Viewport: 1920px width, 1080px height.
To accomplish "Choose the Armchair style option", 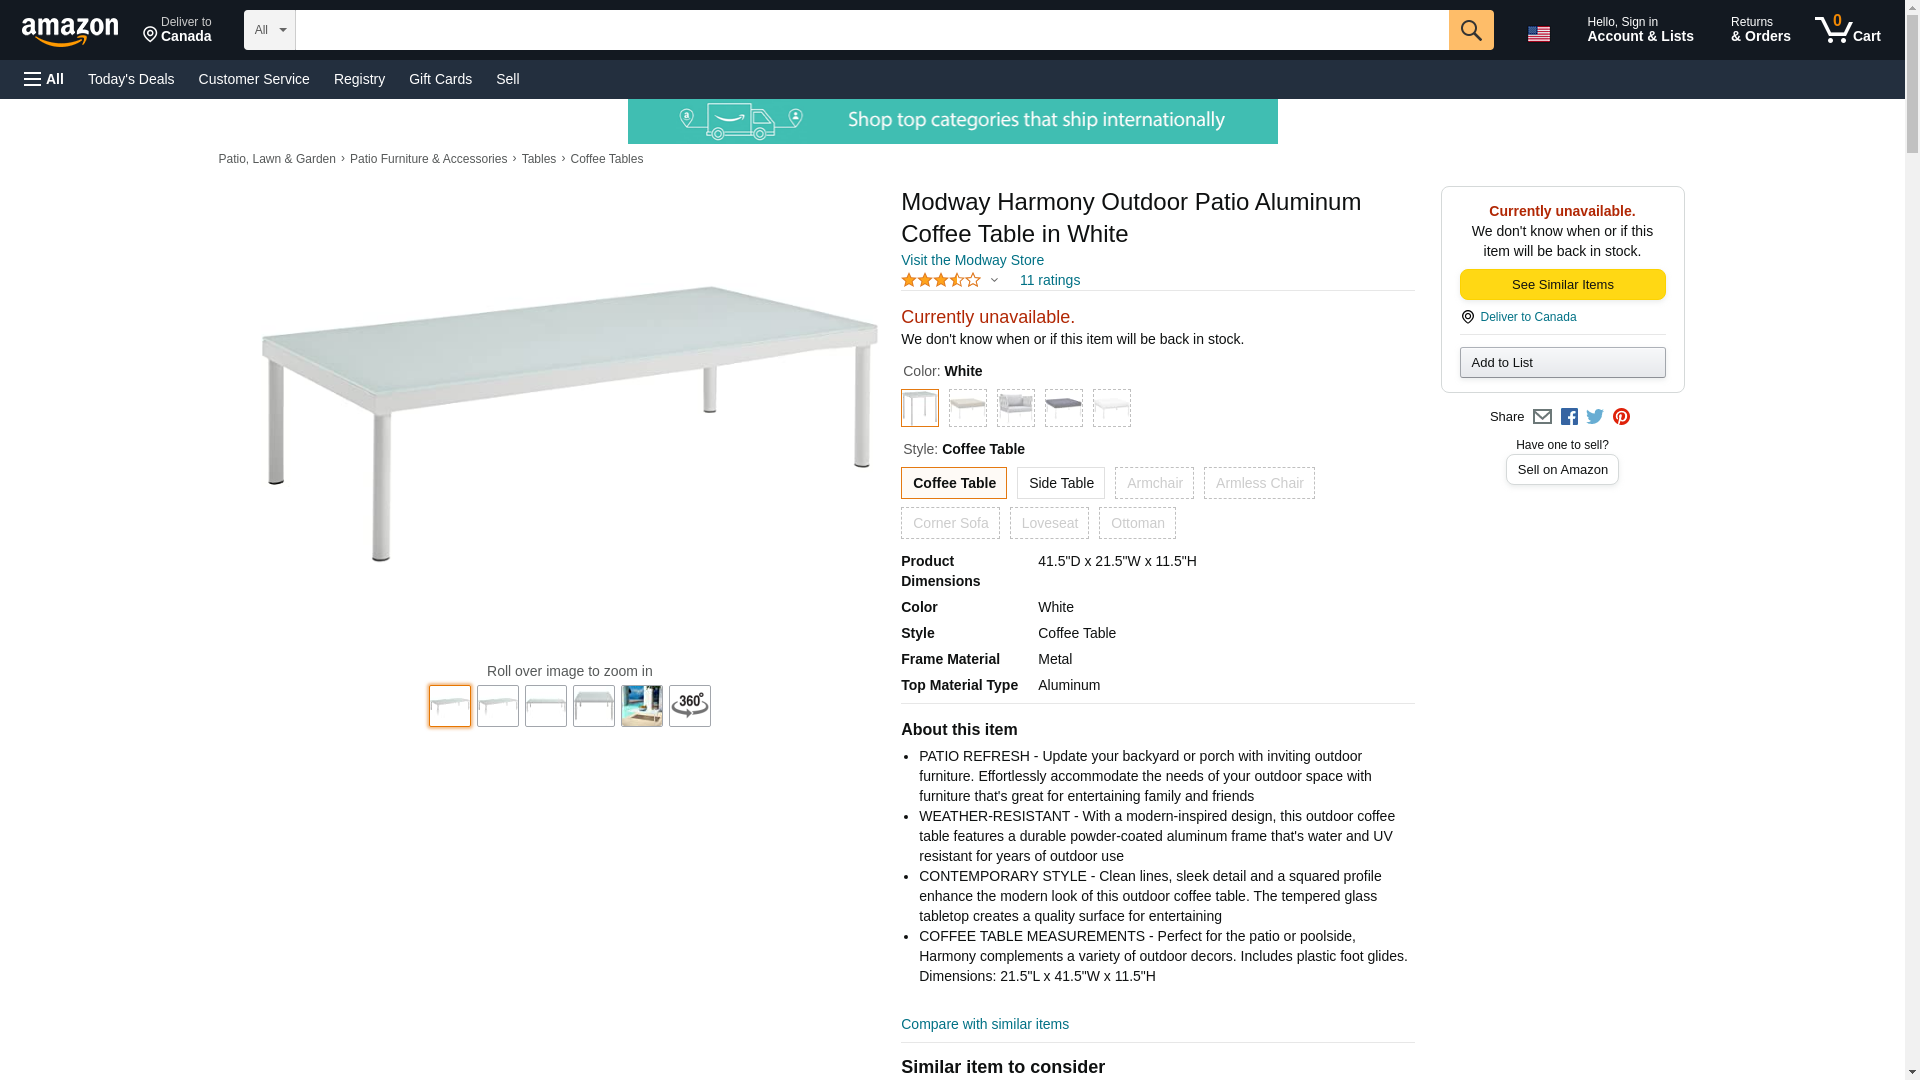I will click(1154, 483).
